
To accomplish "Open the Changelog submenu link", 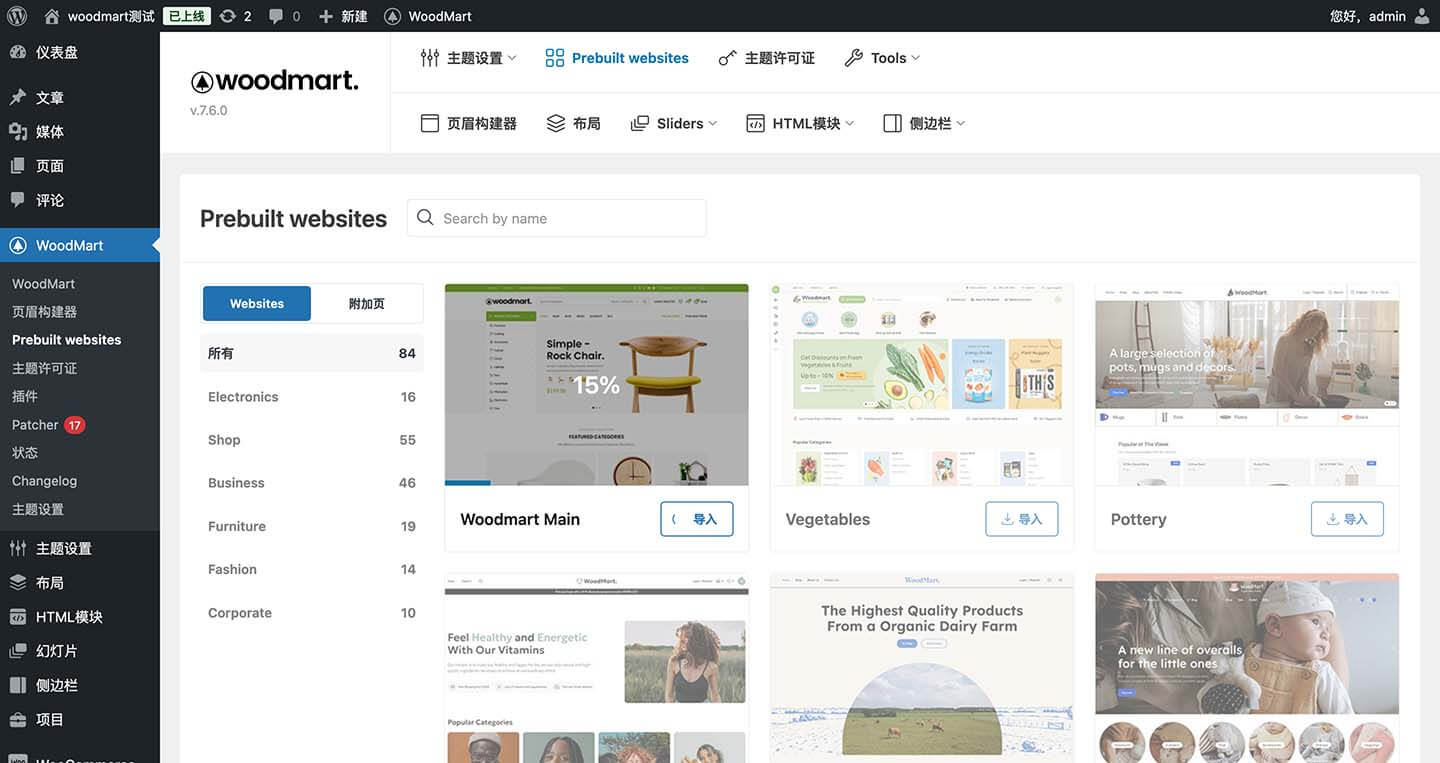I will tap(44, 481).
